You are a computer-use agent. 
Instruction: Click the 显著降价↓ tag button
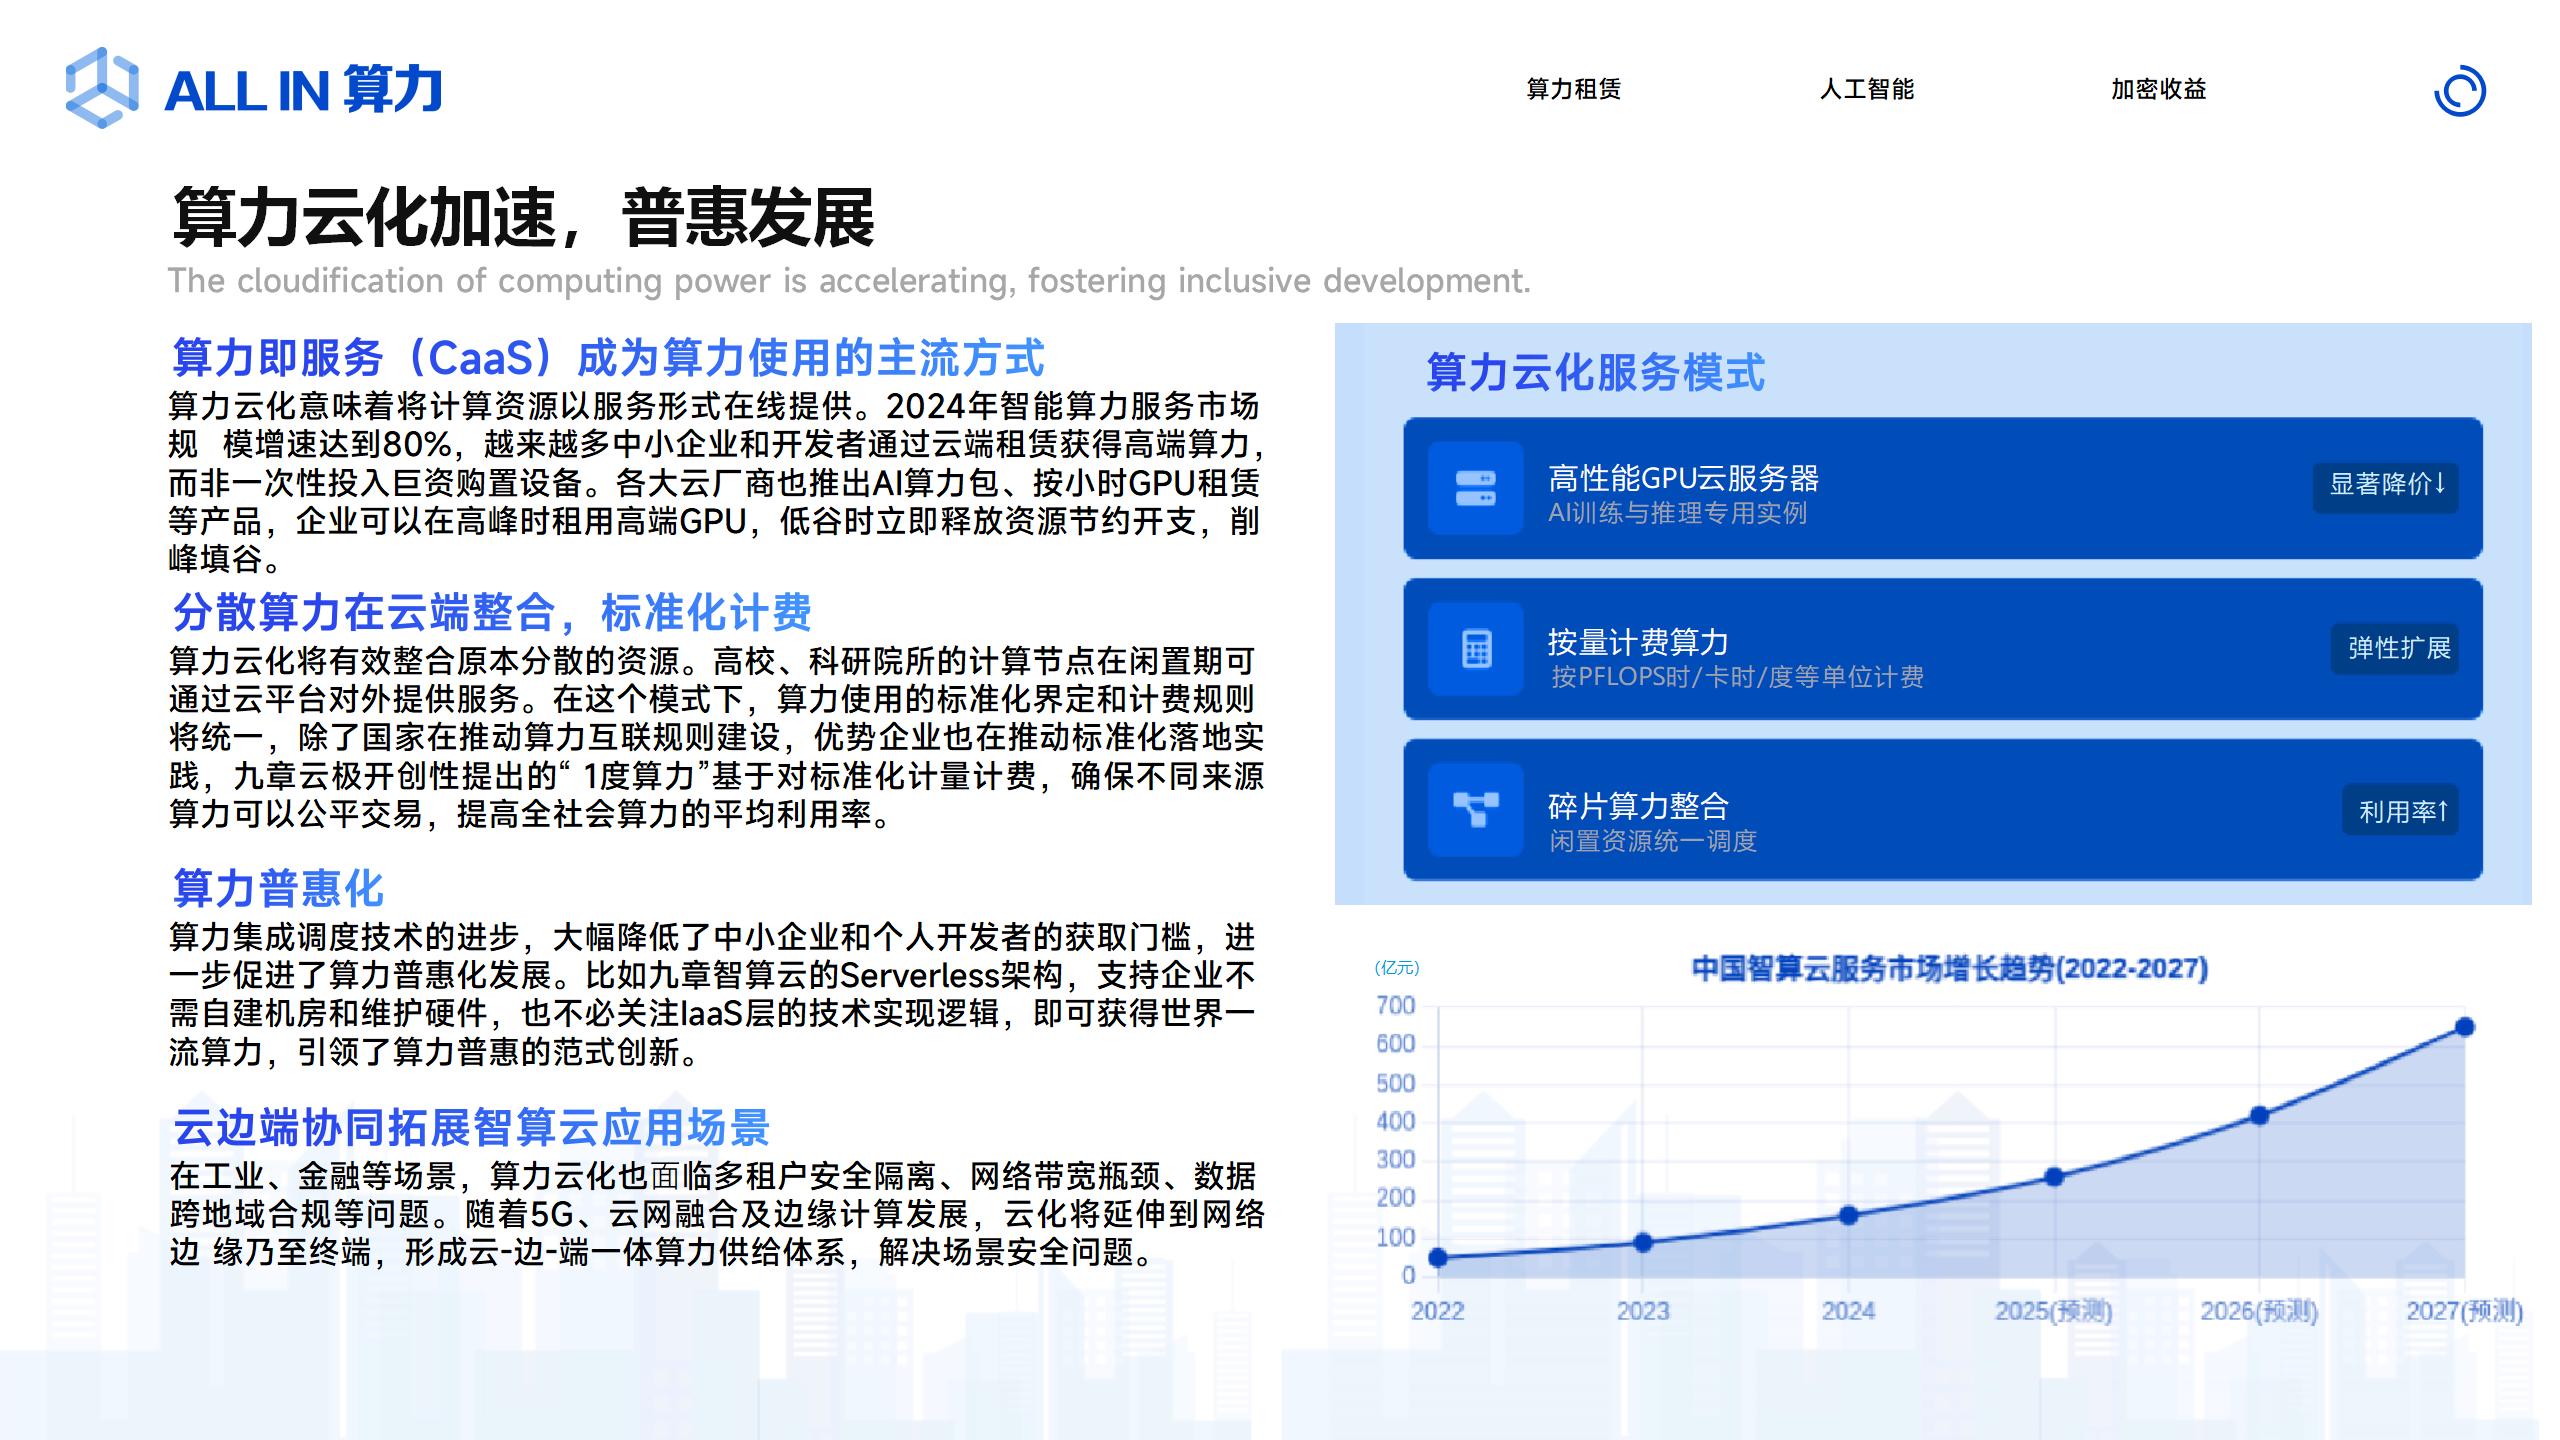pos(2385,486)
